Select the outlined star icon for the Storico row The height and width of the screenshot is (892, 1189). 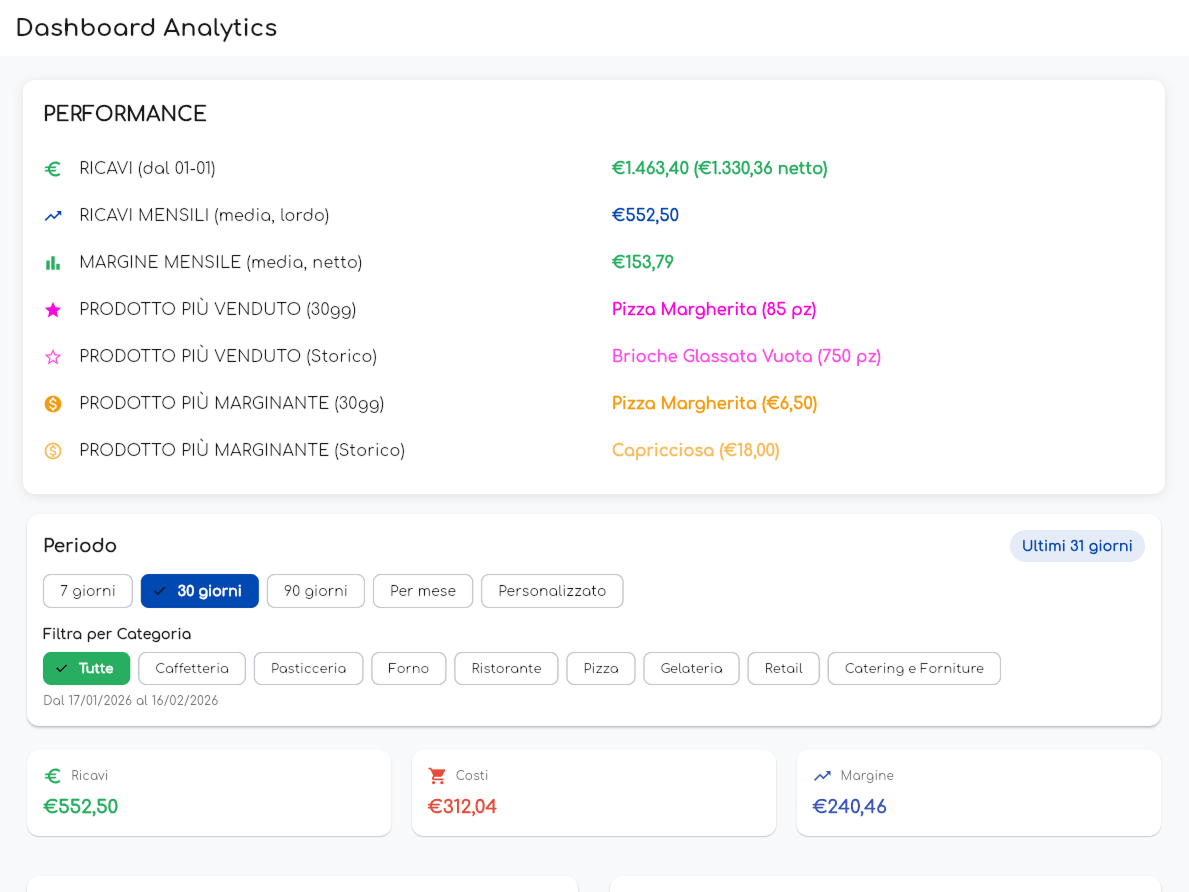point(53,356)
